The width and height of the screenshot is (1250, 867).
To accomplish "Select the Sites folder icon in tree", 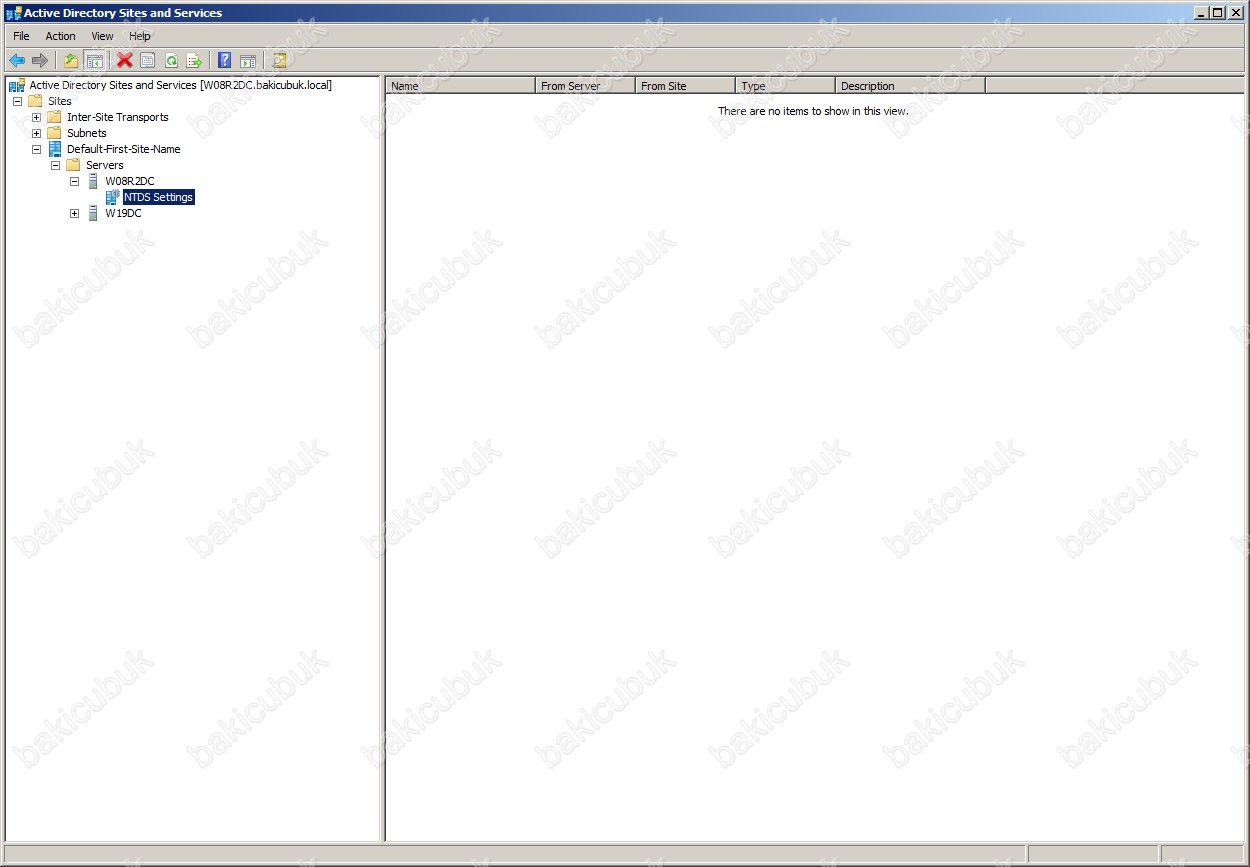I will 36,101.
